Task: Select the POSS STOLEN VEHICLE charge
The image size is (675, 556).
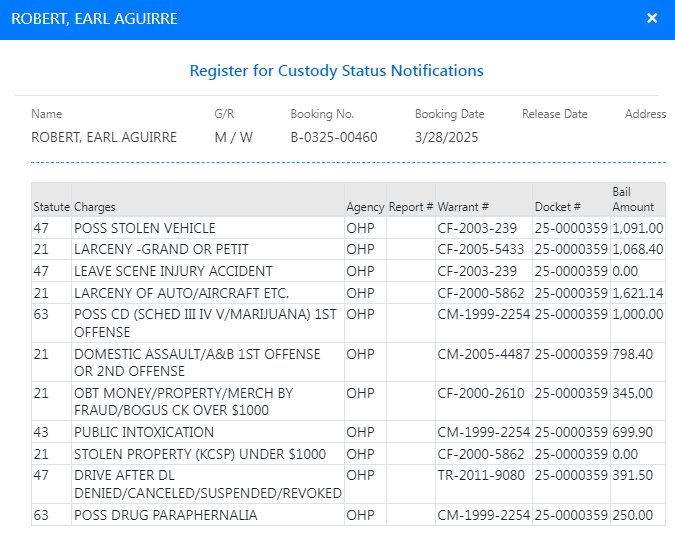Action: point(145,228)
